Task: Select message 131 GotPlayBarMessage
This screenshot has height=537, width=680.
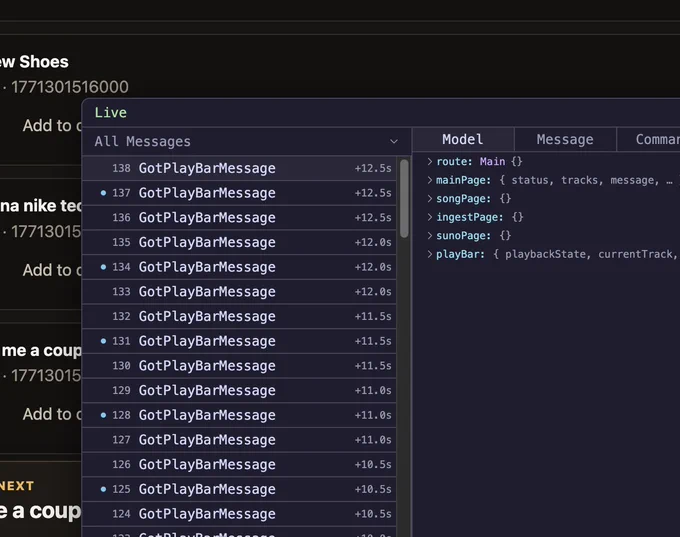Action: coord(239,341)
